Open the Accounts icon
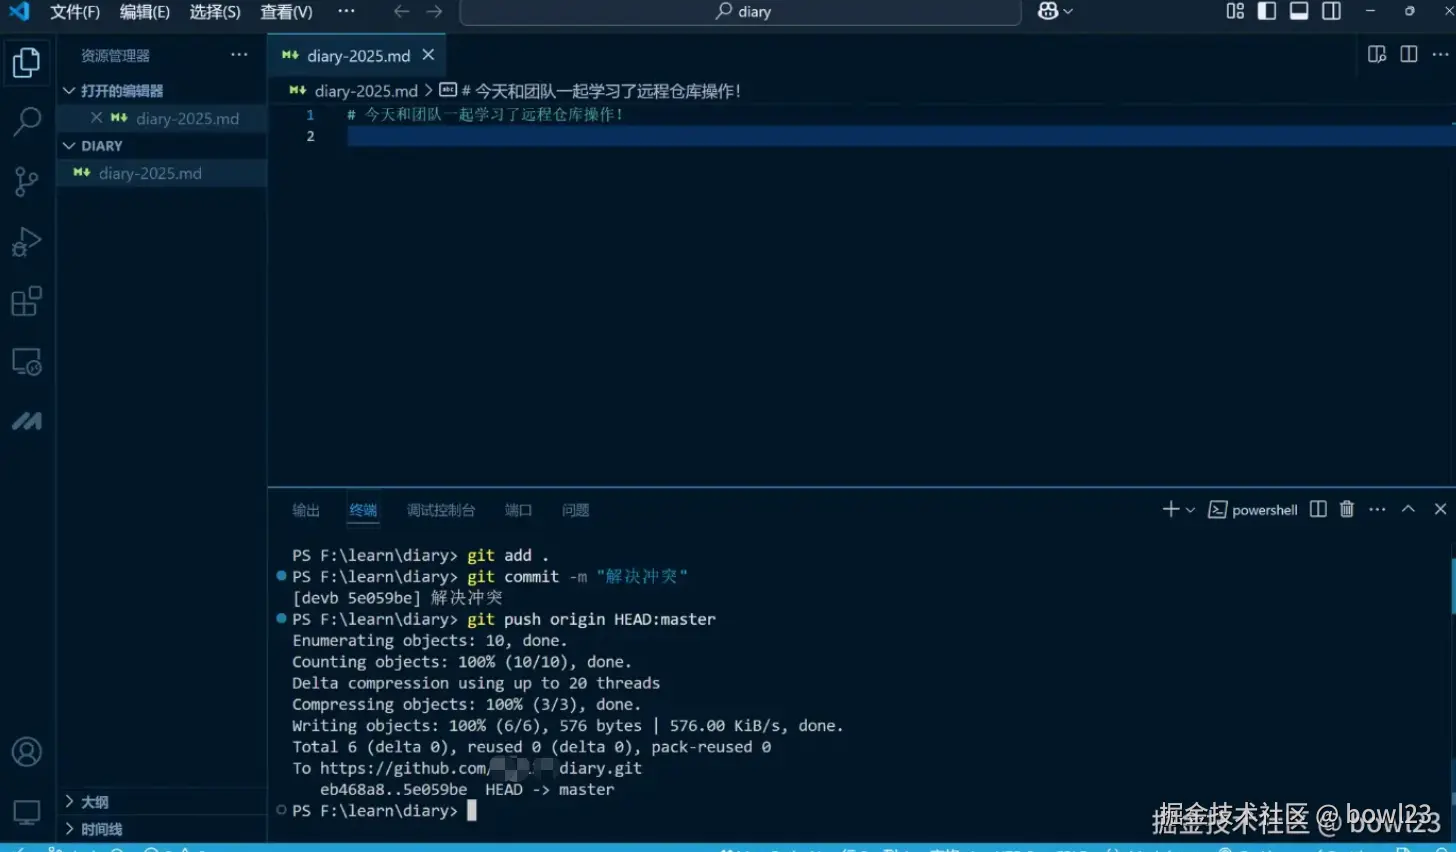 [x=27, y=752]
